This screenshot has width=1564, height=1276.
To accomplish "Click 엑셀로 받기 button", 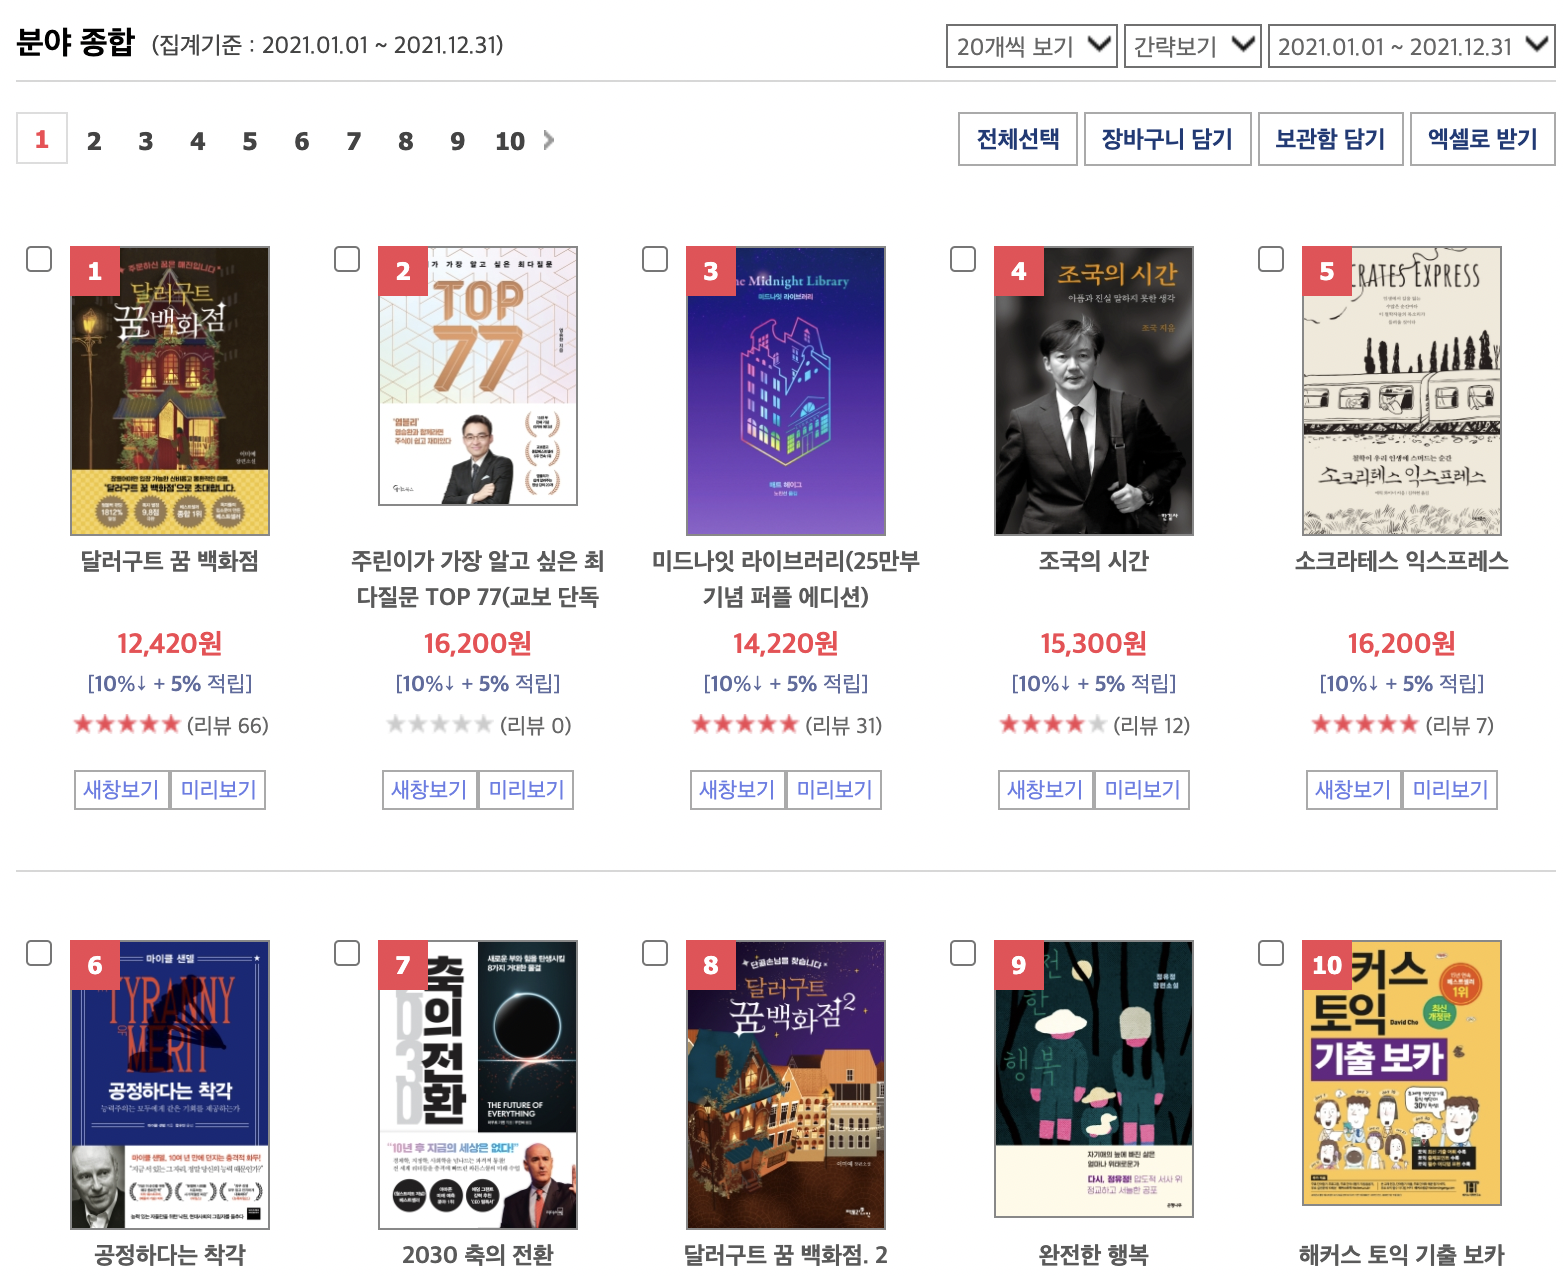I will click(x=1483, y=139).
